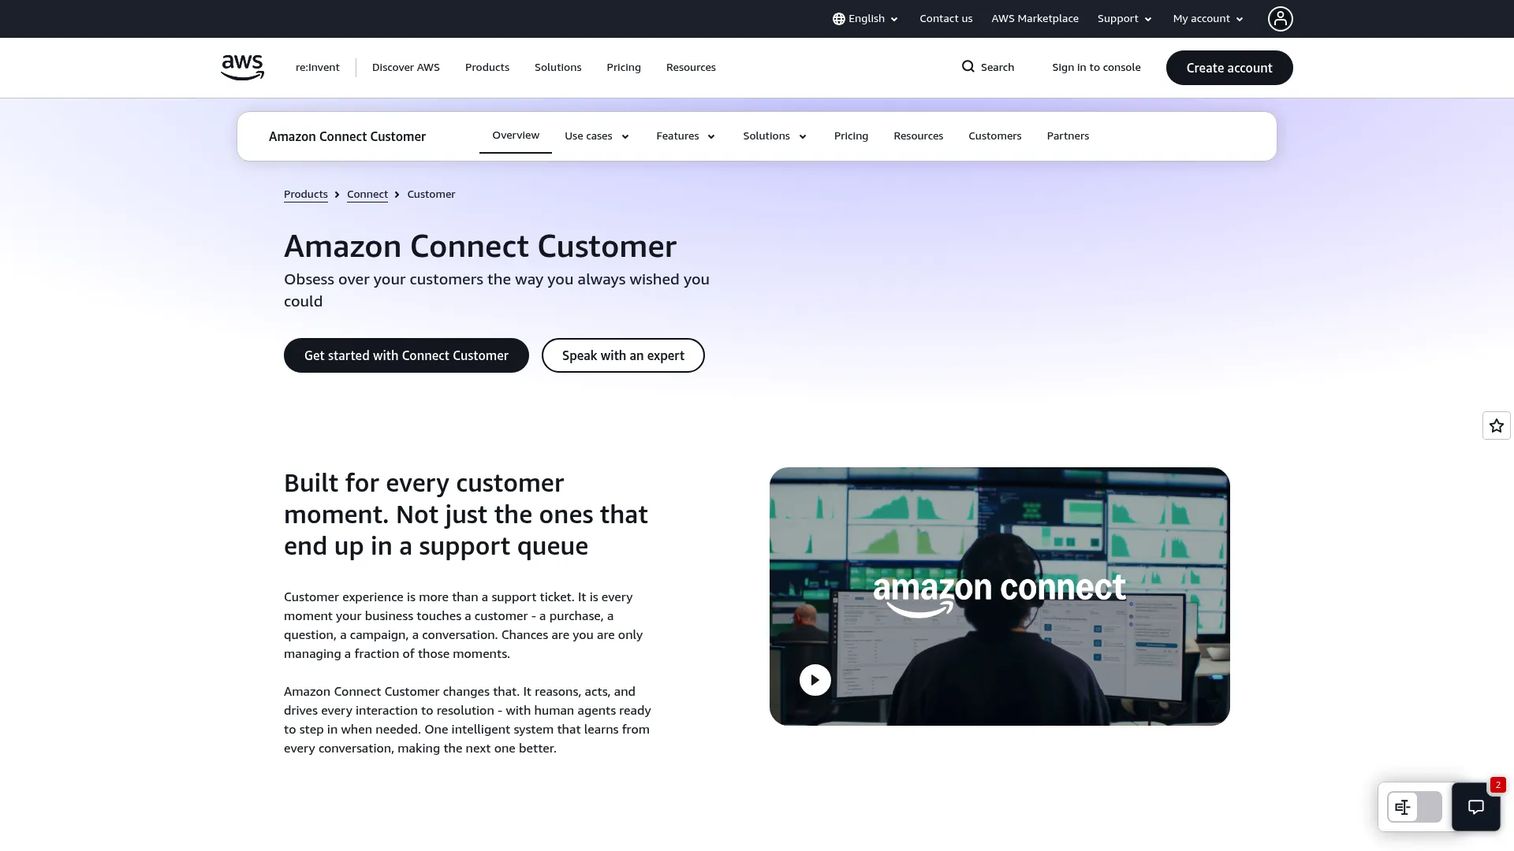Click the re:Invent link
The width and height of the screenshot is (1514, 851).
pos(317,67)
